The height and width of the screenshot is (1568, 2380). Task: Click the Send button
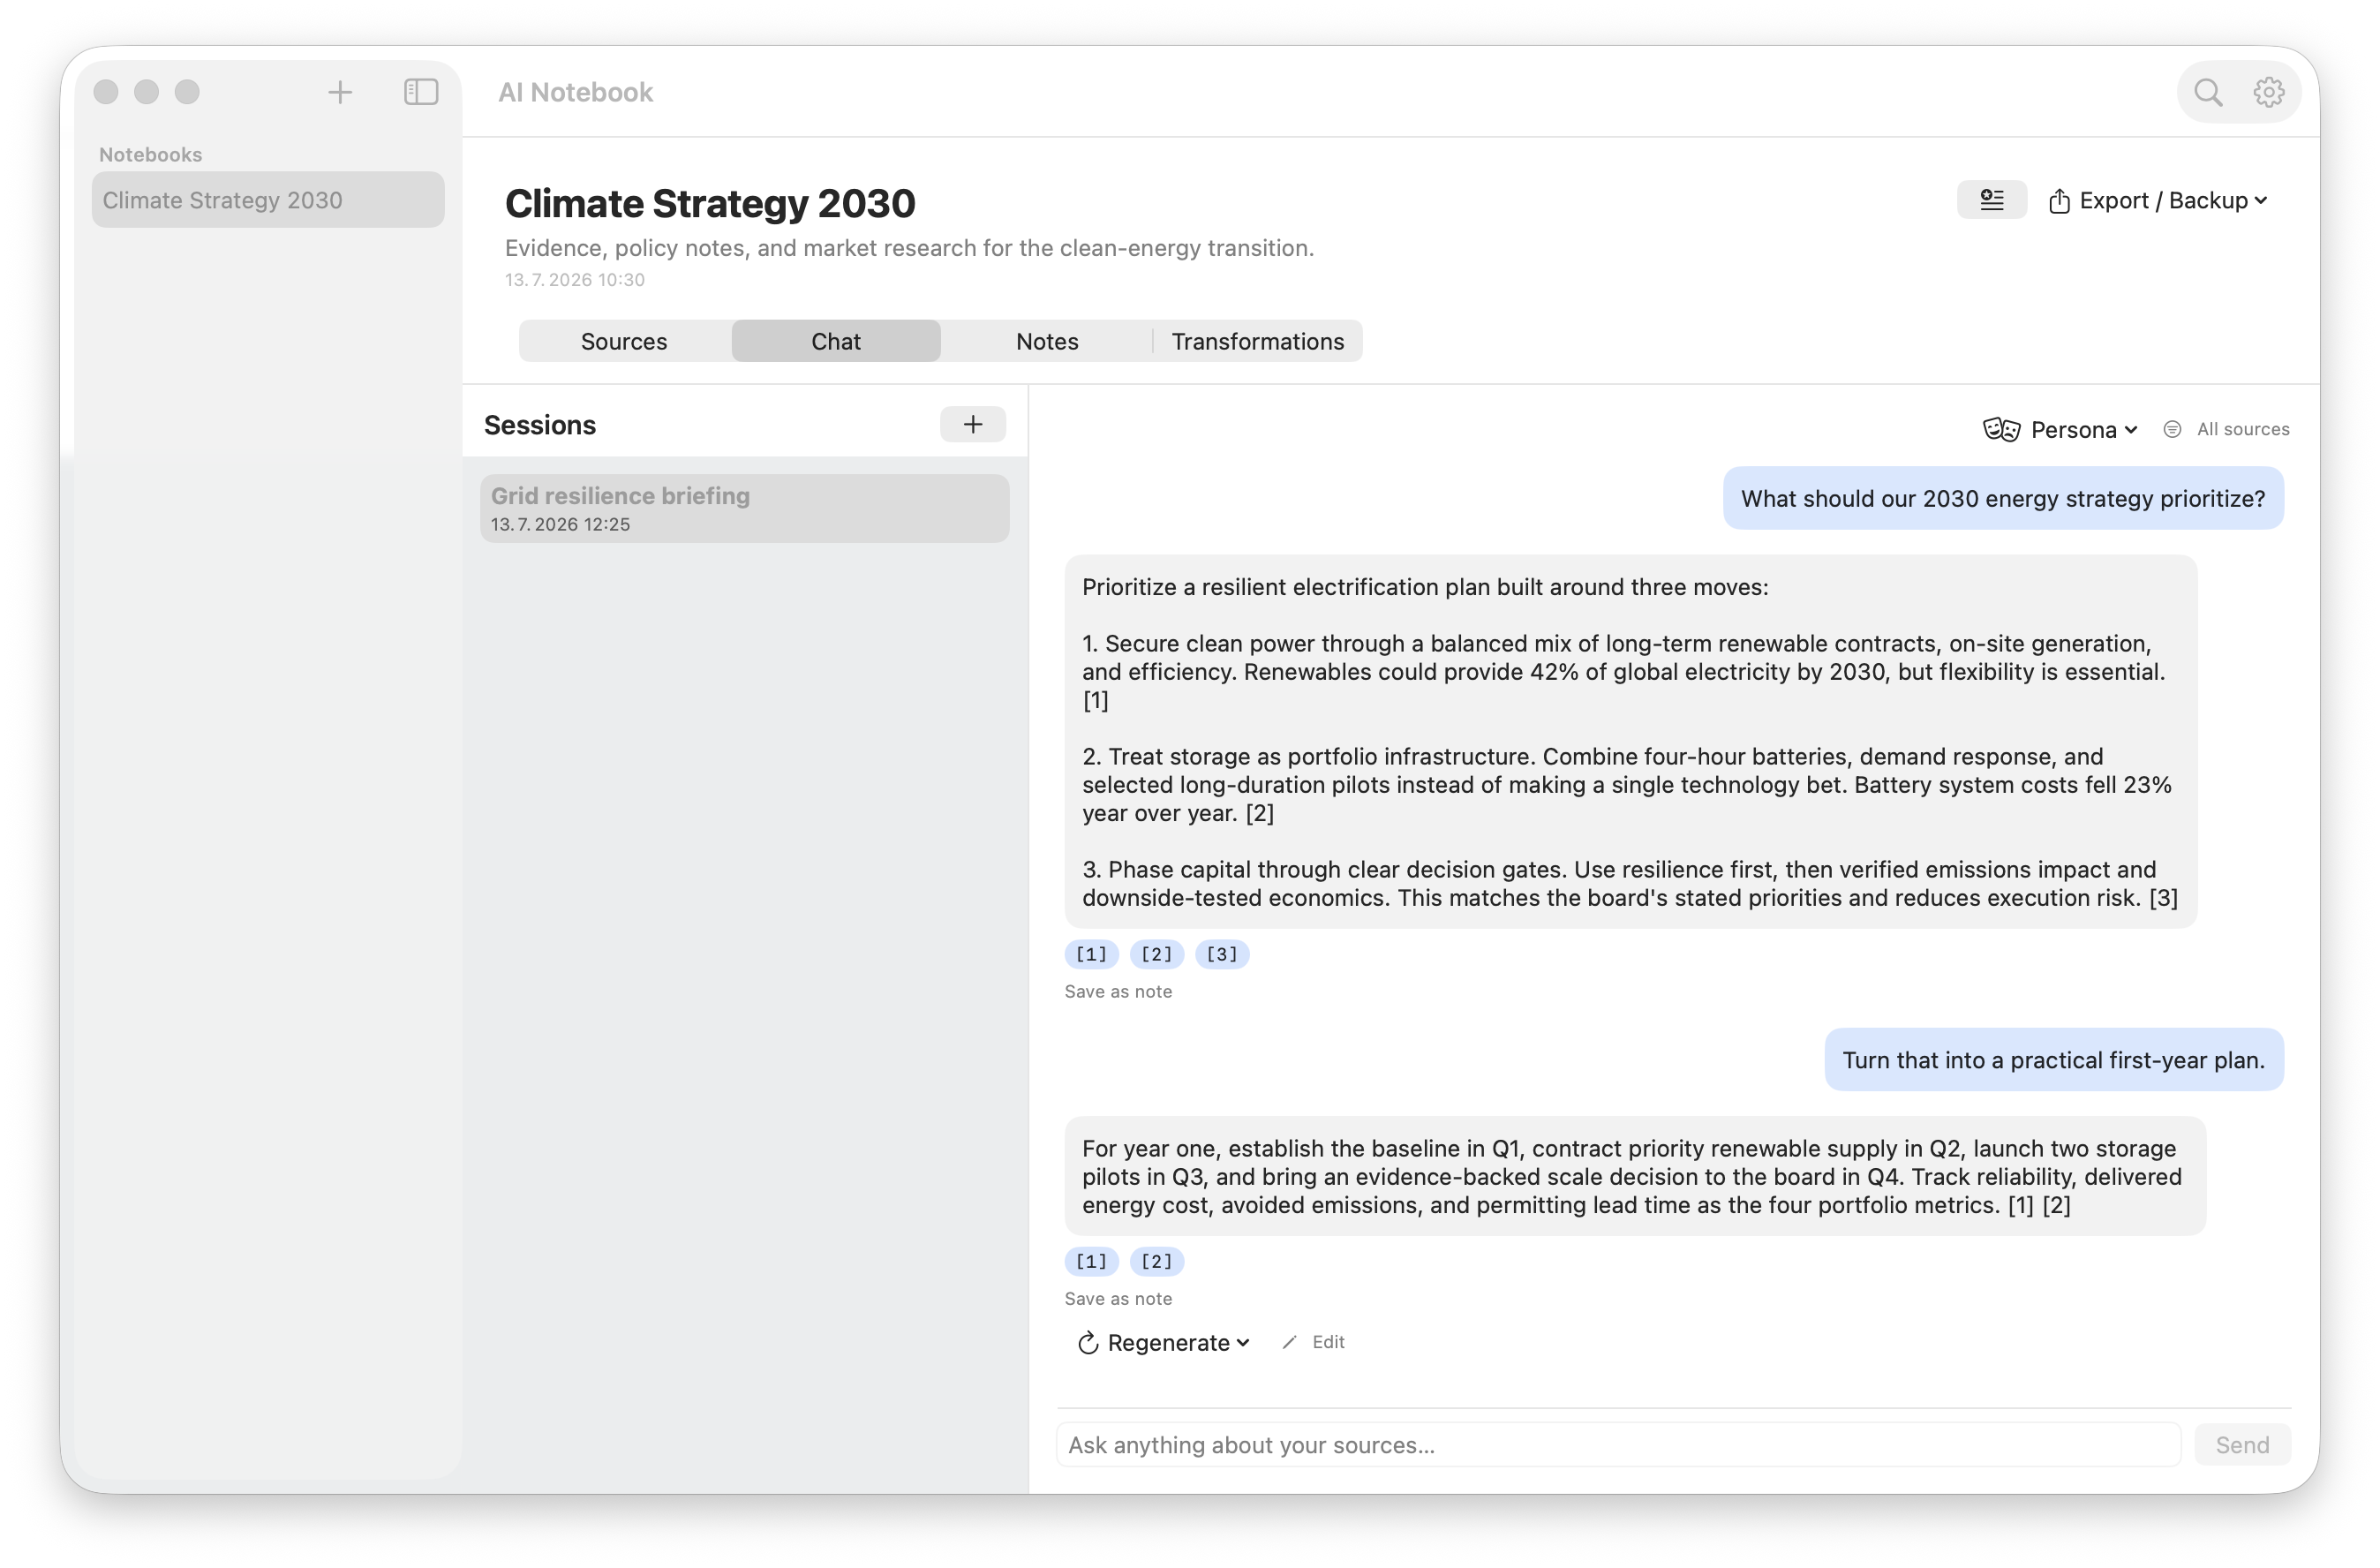click(2242, 1444)
